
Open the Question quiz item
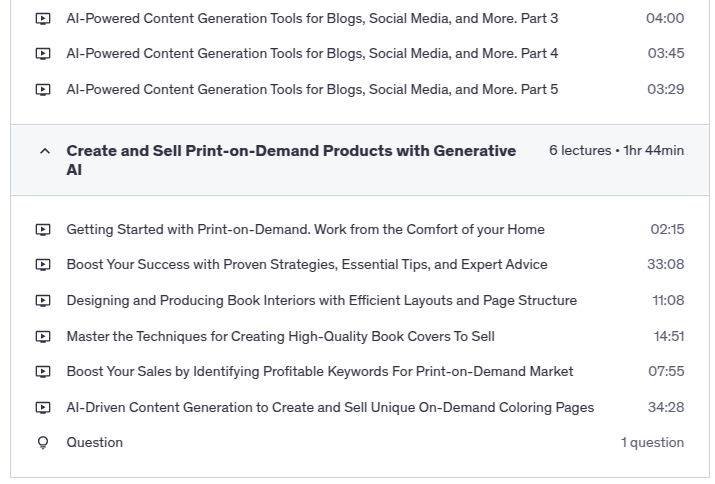pyautogui.click(x=95, y=443)
